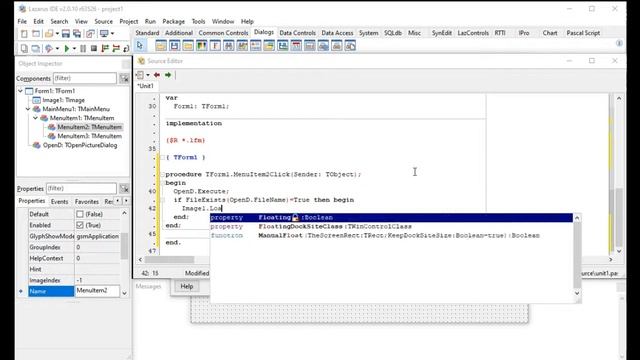Click the Build mode gear icon

pos(49,49)
